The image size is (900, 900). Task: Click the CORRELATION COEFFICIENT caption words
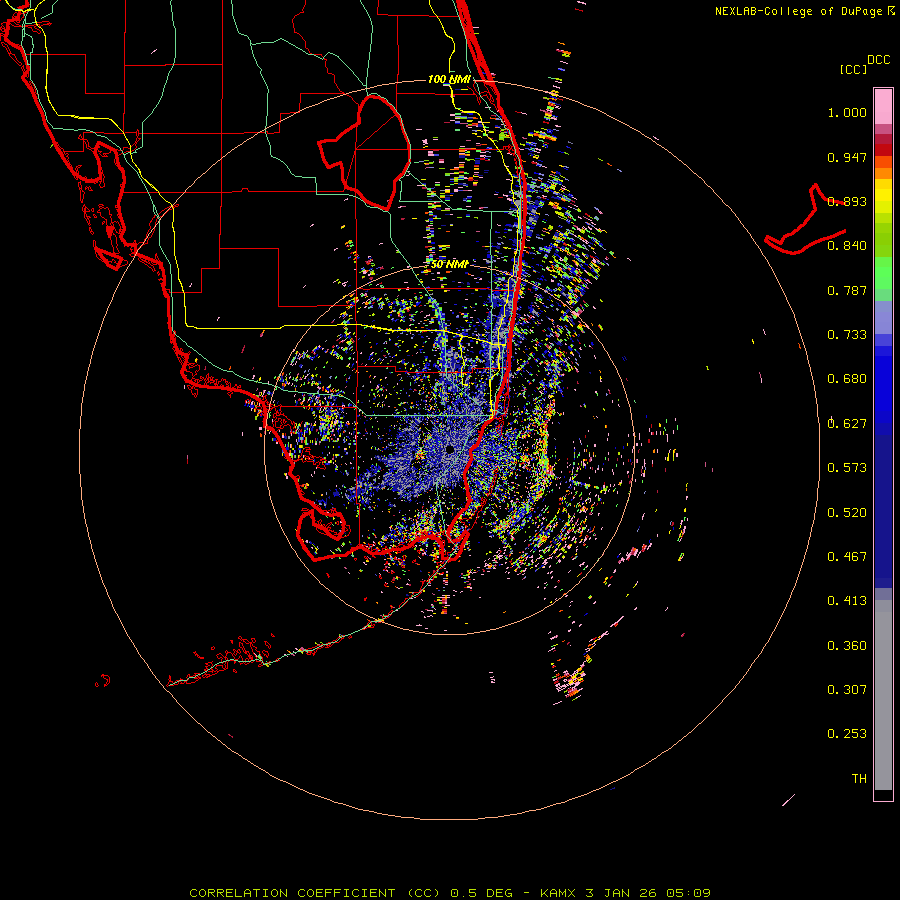[x=293, y=893]
